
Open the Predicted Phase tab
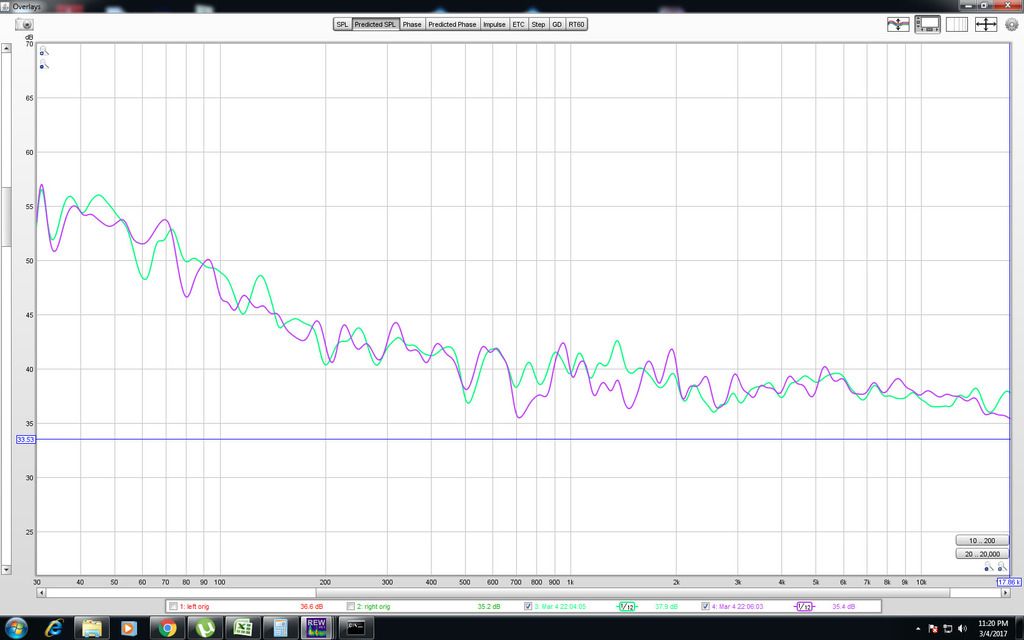452,24
